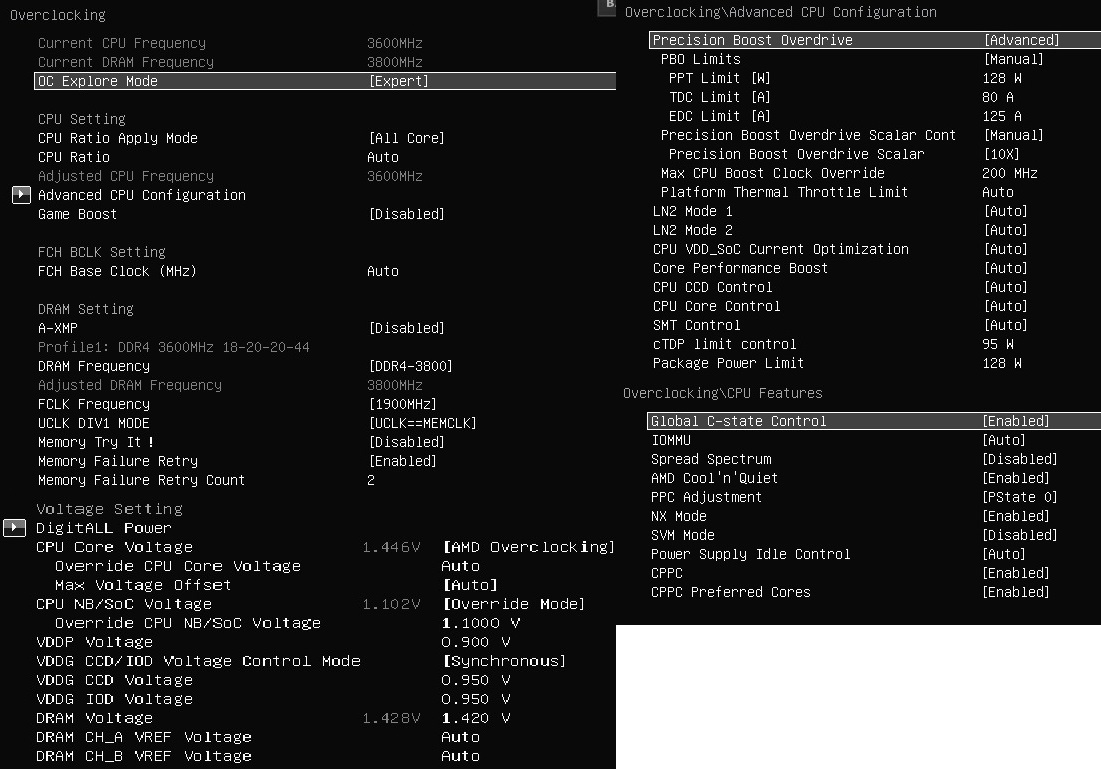The image size is (1101, 769).
Task: Change CPU VDD_SoC Current Optimization setting
Action: click(x=1006, y=249)
